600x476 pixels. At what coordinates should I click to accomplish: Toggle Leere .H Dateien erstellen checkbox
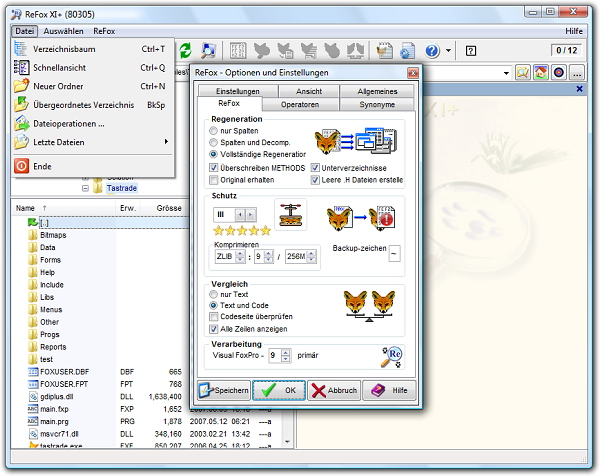pos(315,179)
